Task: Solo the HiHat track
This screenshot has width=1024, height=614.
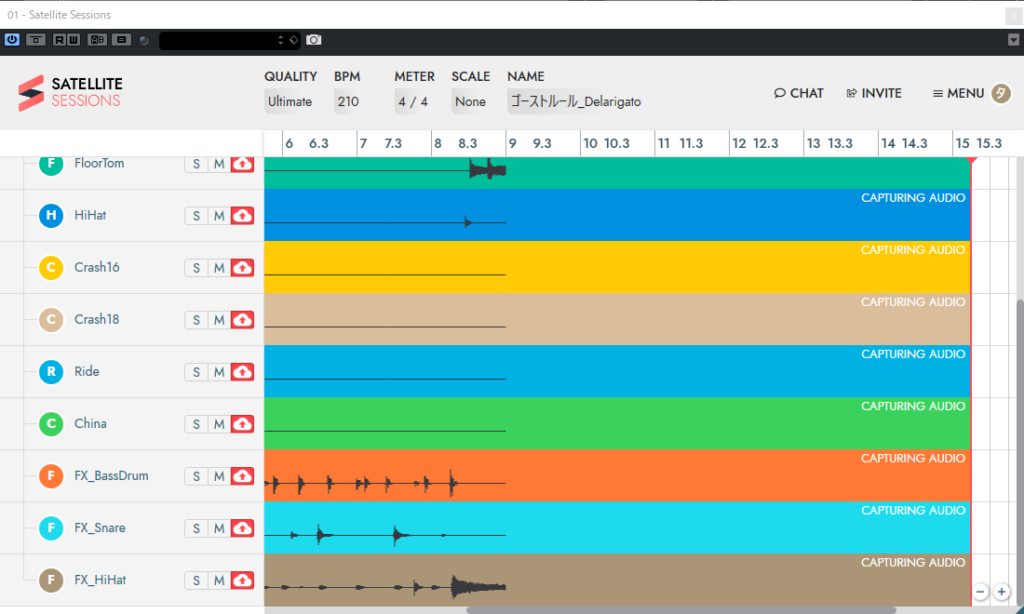Action: point(196,216)
